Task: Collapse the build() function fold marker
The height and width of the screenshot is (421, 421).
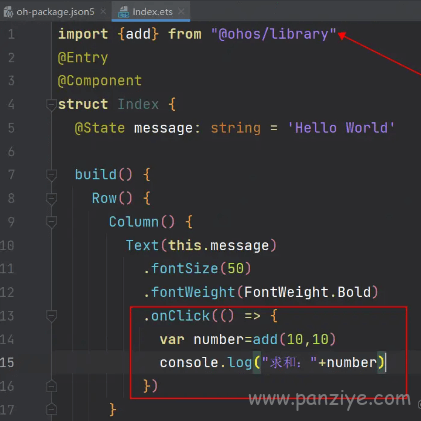Action: [51, 175]
